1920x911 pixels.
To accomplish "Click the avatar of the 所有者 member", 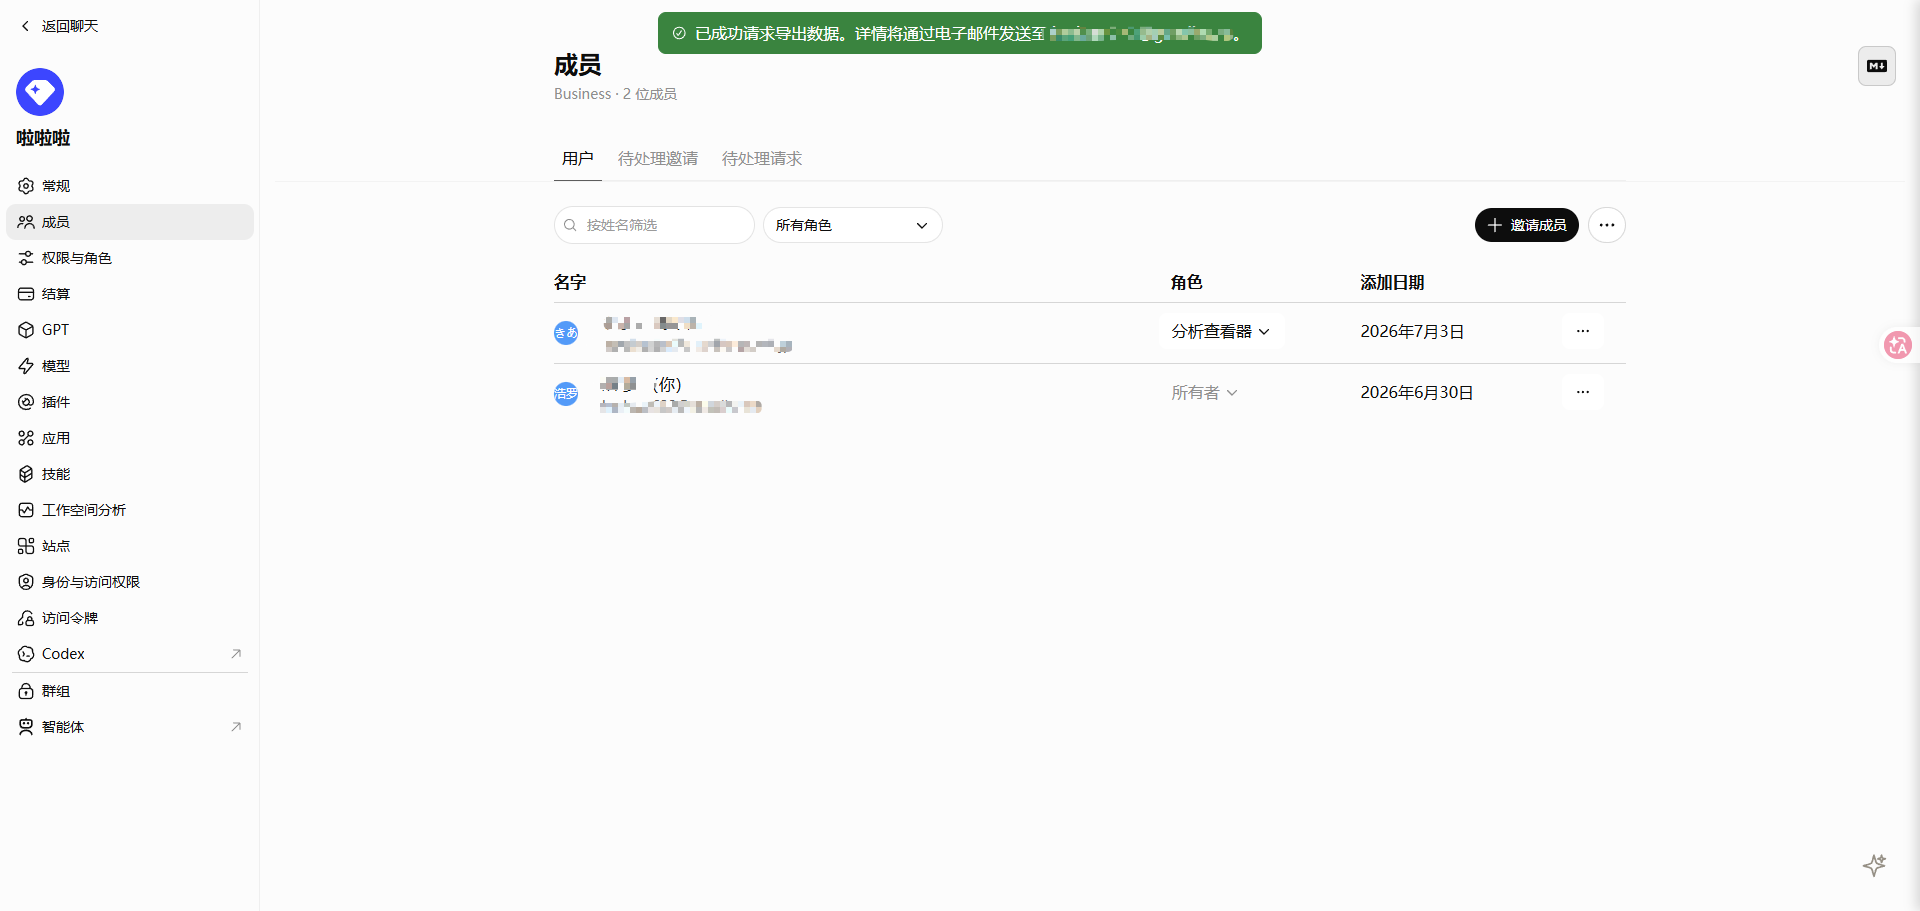I will tap(566, 394).
